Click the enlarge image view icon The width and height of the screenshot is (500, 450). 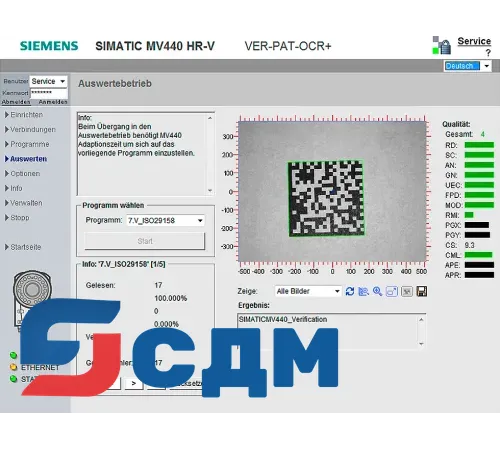(x=392, y=291)
